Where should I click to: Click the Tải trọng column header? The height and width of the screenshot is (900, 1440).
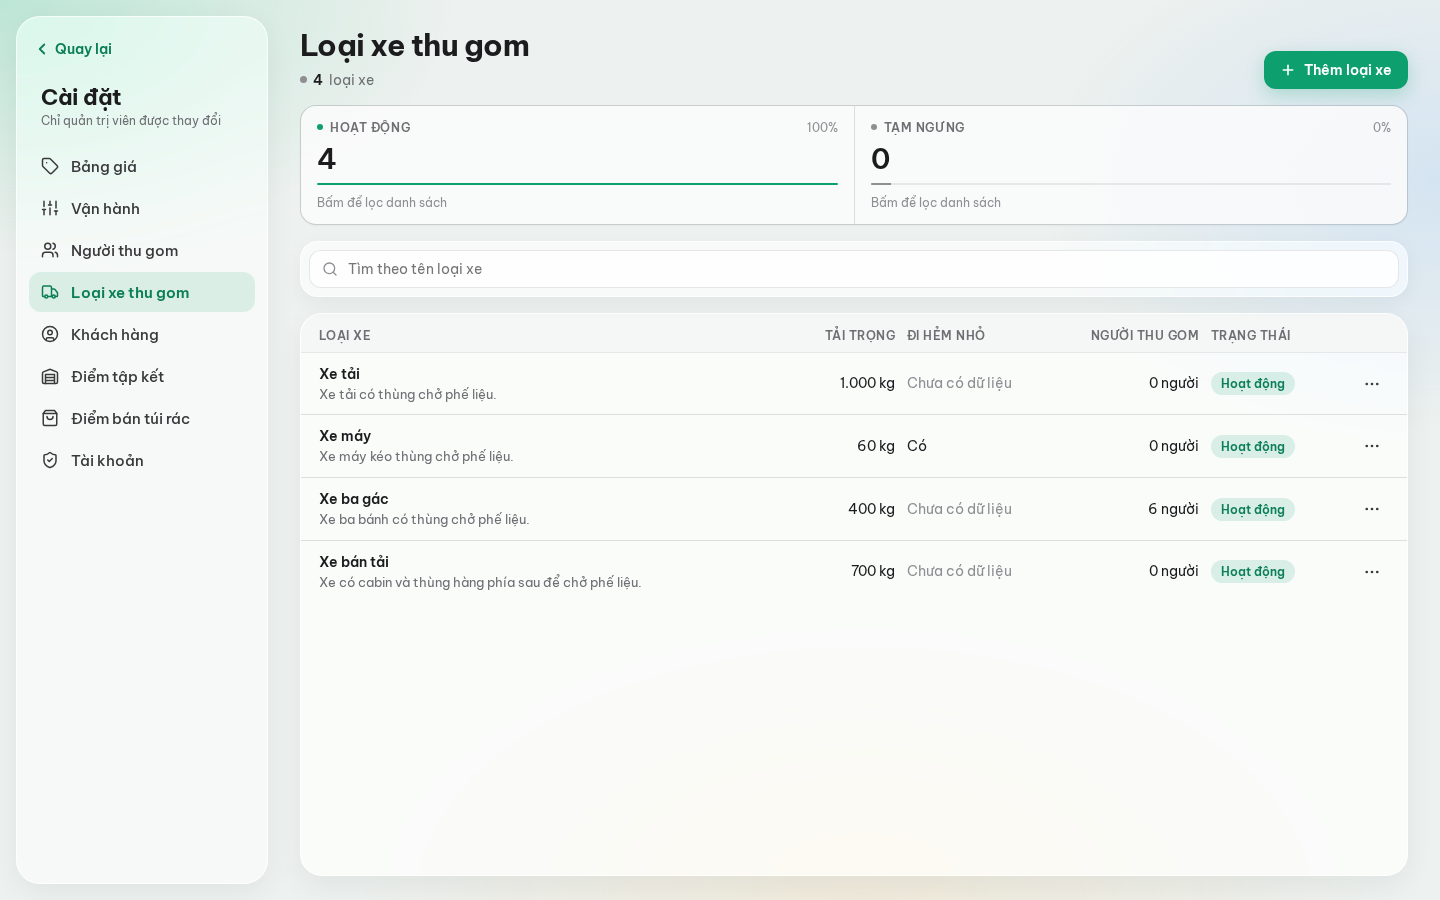(860, 335)
